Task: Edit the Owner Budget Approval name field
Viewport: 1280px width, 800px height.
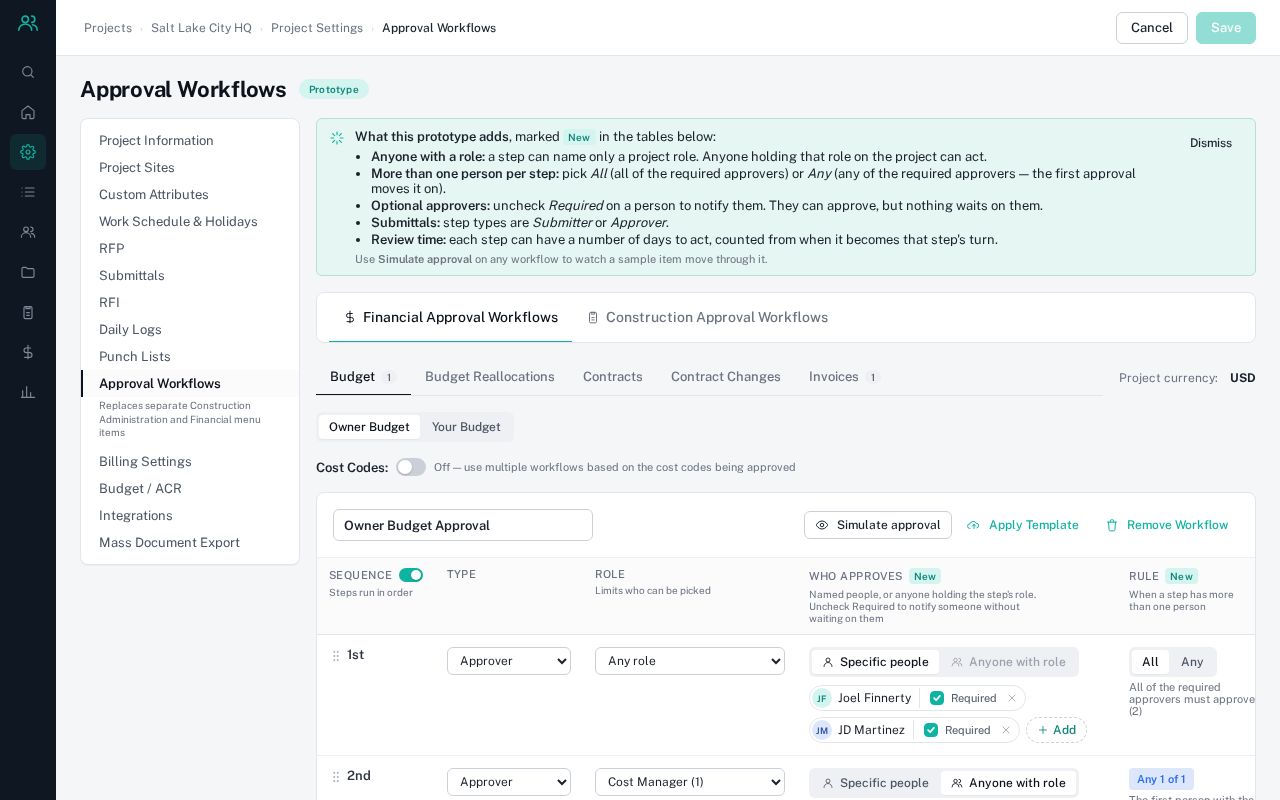Action: pyautogui.click(x=463, y=525)
